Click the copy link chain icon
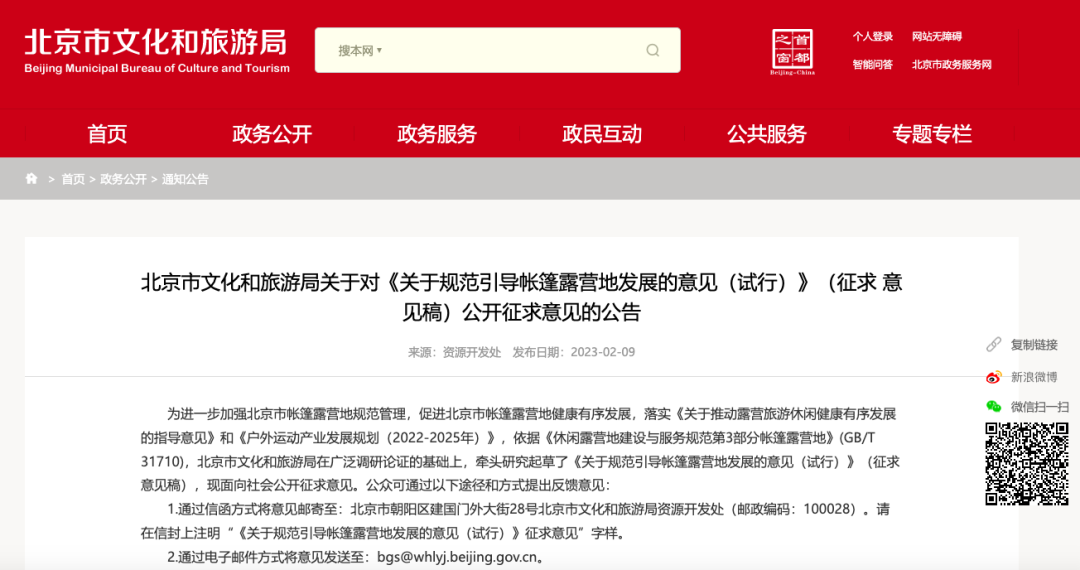This screenshot has height=570, width=1080. [x=993, y=344]
